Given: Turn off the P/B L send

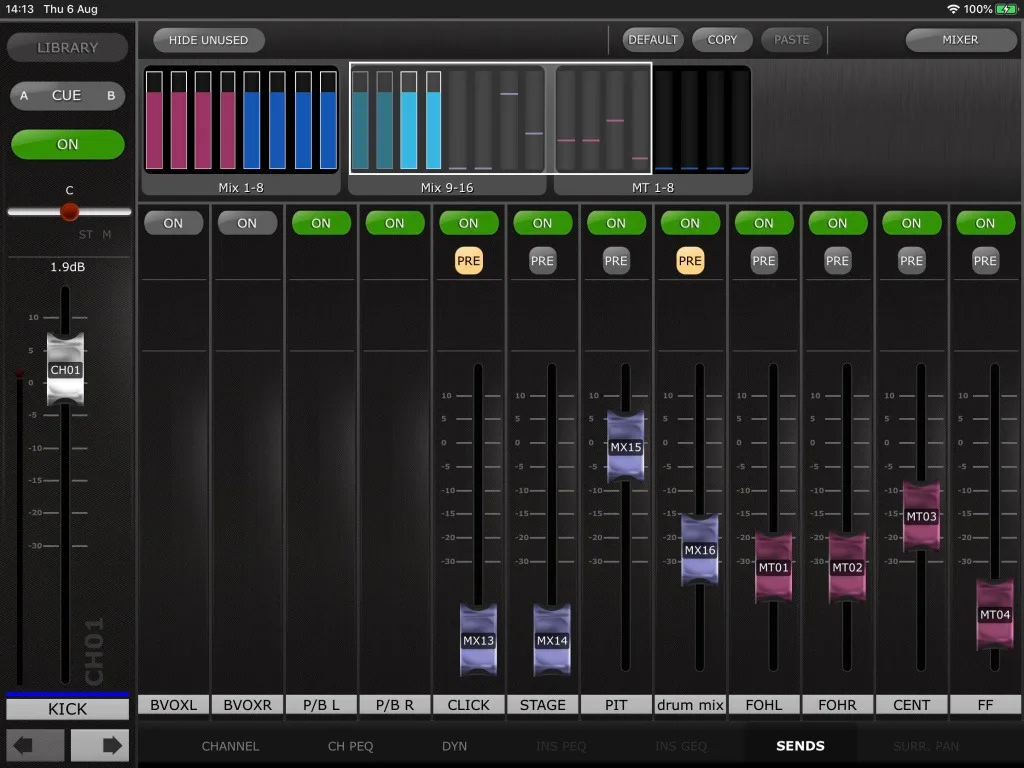Looking at the screenshot, I should (321, 223).
